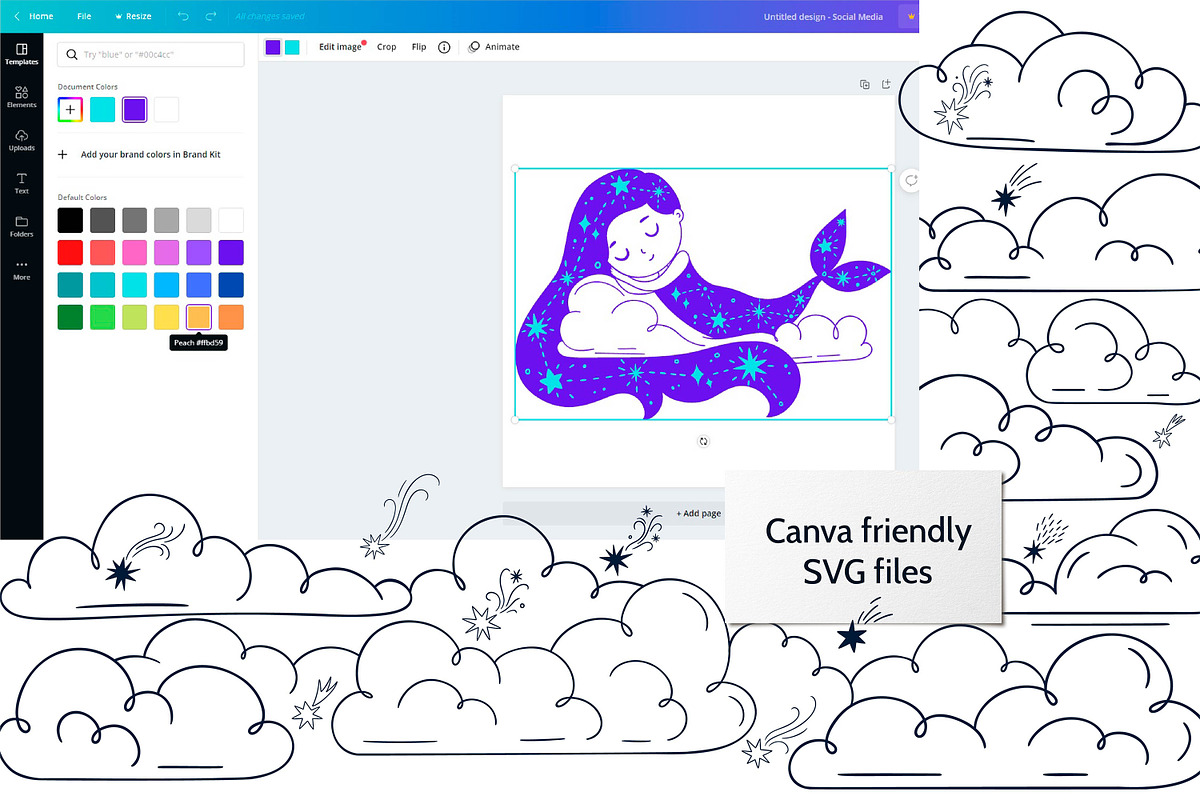Choose dark green in Default Colors
Screen dimensions: 1200x800
pyautogui.click(x=70, y=317)
